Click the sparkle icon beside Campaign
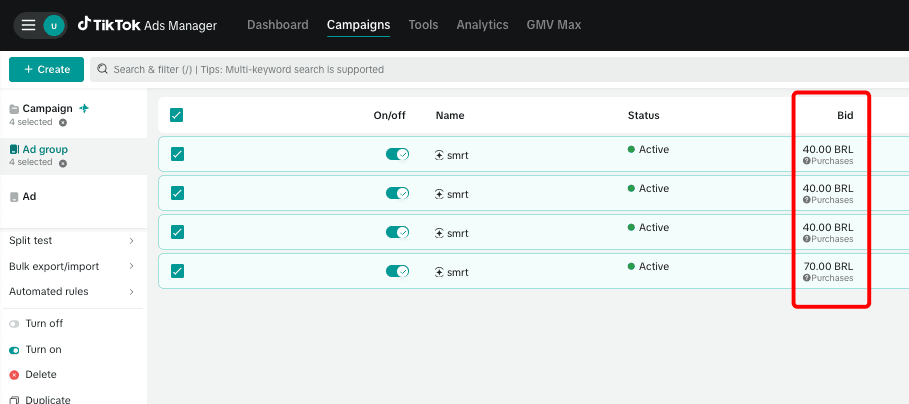Image resolution: width=909 pixels, height=404 pixels. [x=84, y=108]
